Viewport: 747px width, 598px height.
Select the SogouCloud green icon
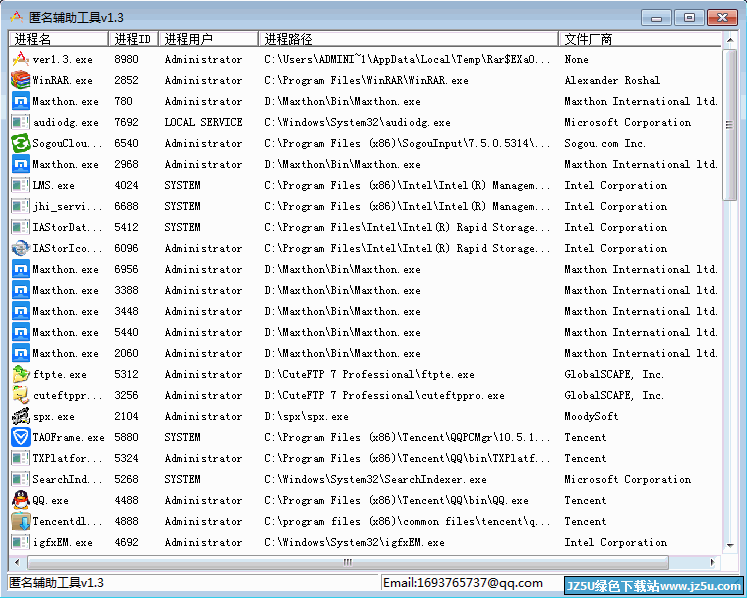click(x=20, y=143)
